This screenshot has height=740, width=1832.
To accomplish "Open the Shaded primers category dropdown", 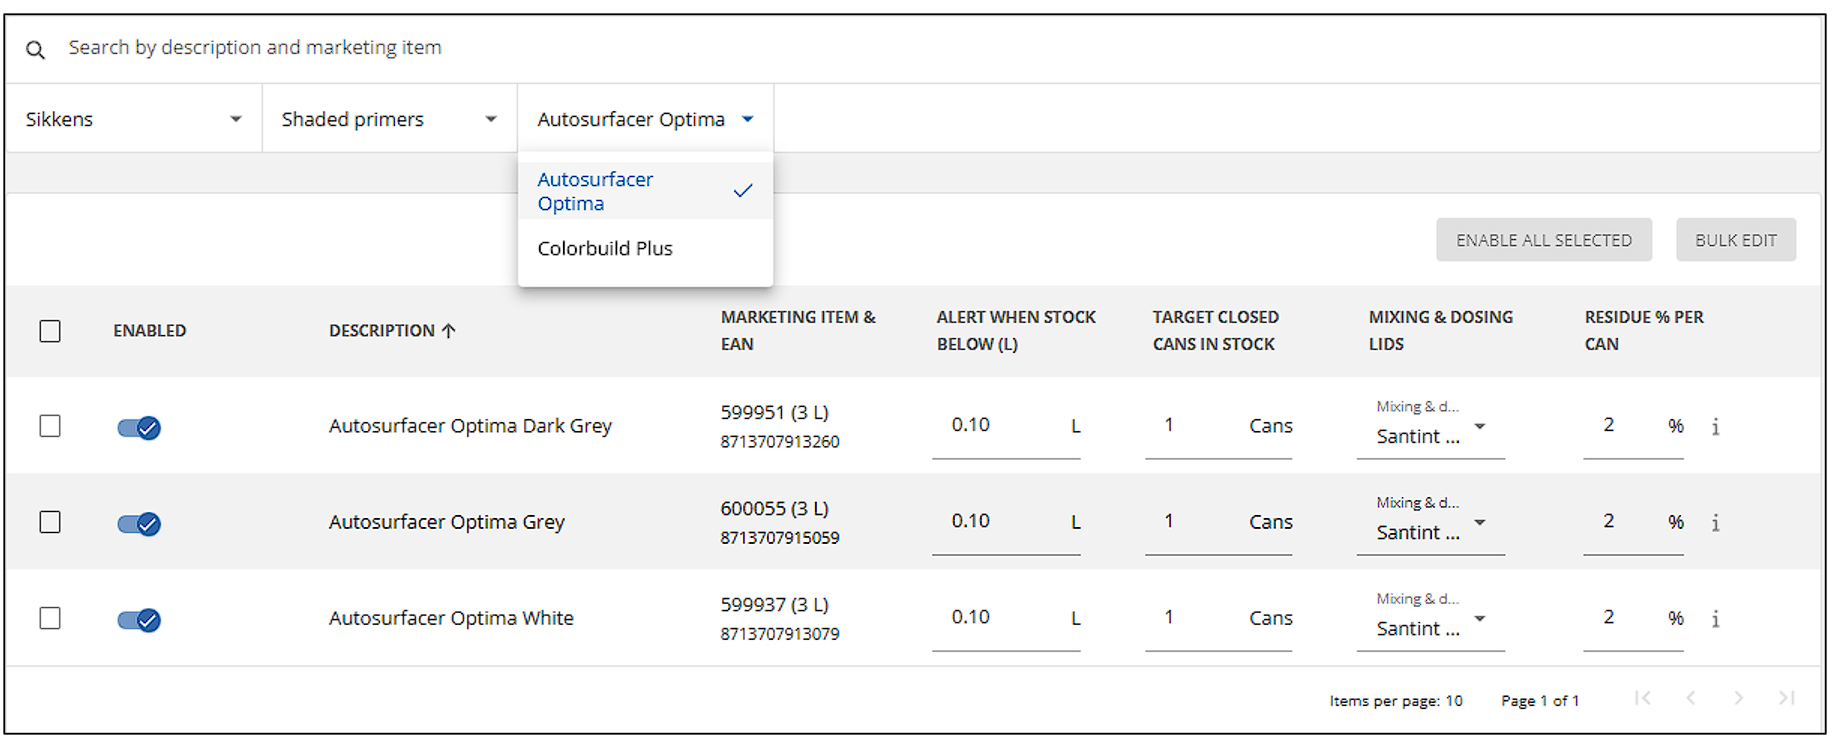I will pos(390,119).
